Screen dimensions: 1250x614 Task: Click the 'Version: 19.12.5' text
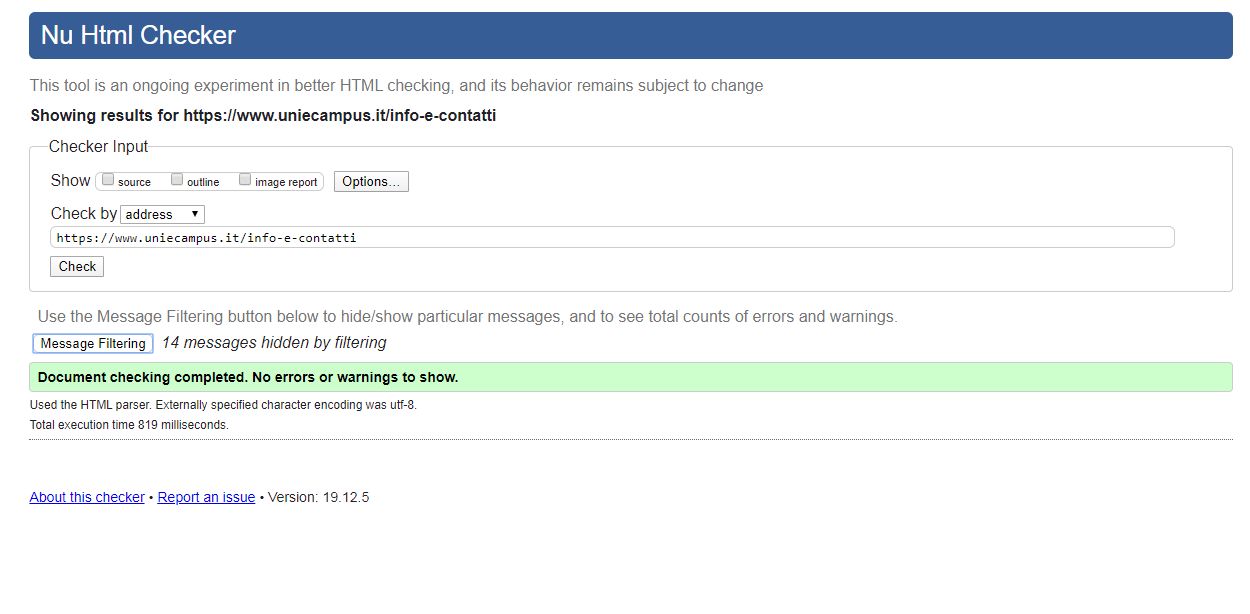pyautogui.click(x=319, y=497)
